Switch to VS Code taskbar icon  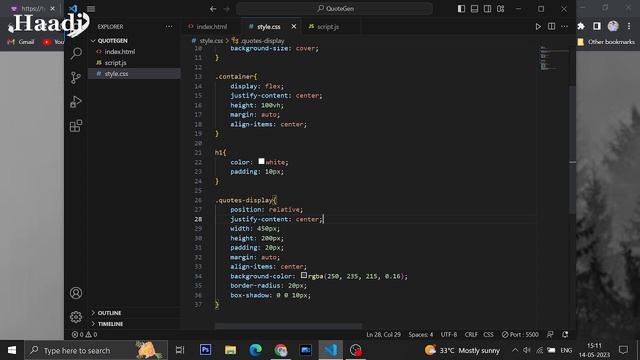[x=331, y=350]
